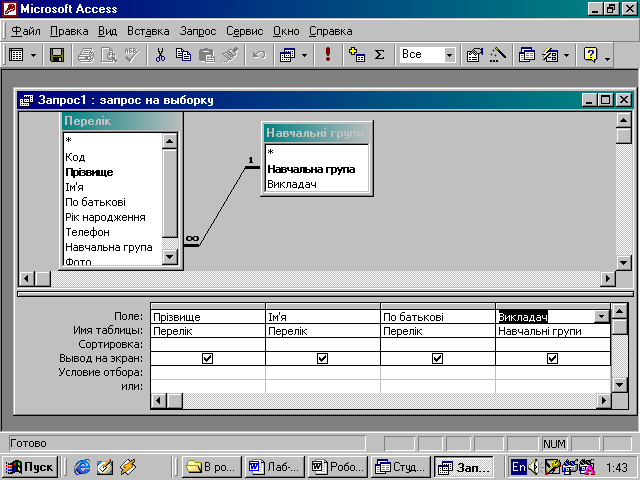
Task: Open toolbar options arrow at far right
Action: [607, 59]
